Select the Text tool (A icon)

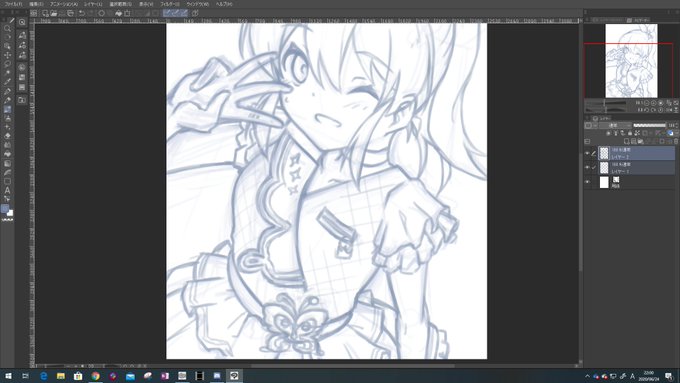pyautogui.click(x=7, y=190)
